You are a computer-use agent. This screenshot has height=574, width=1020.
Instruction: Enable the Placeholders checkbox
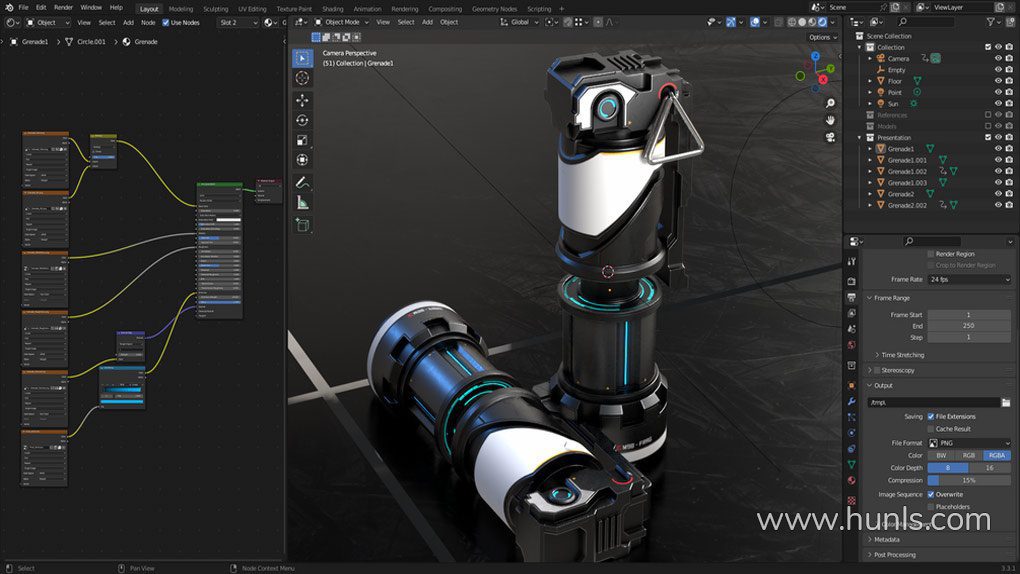click(x=931, y=506)
